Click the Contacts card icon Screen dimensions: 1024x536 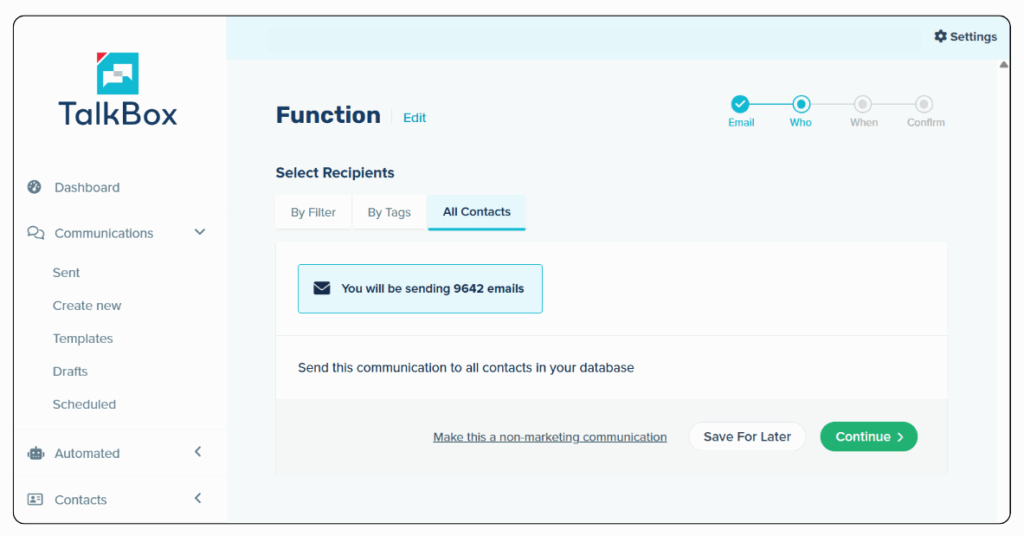[35, 500]
